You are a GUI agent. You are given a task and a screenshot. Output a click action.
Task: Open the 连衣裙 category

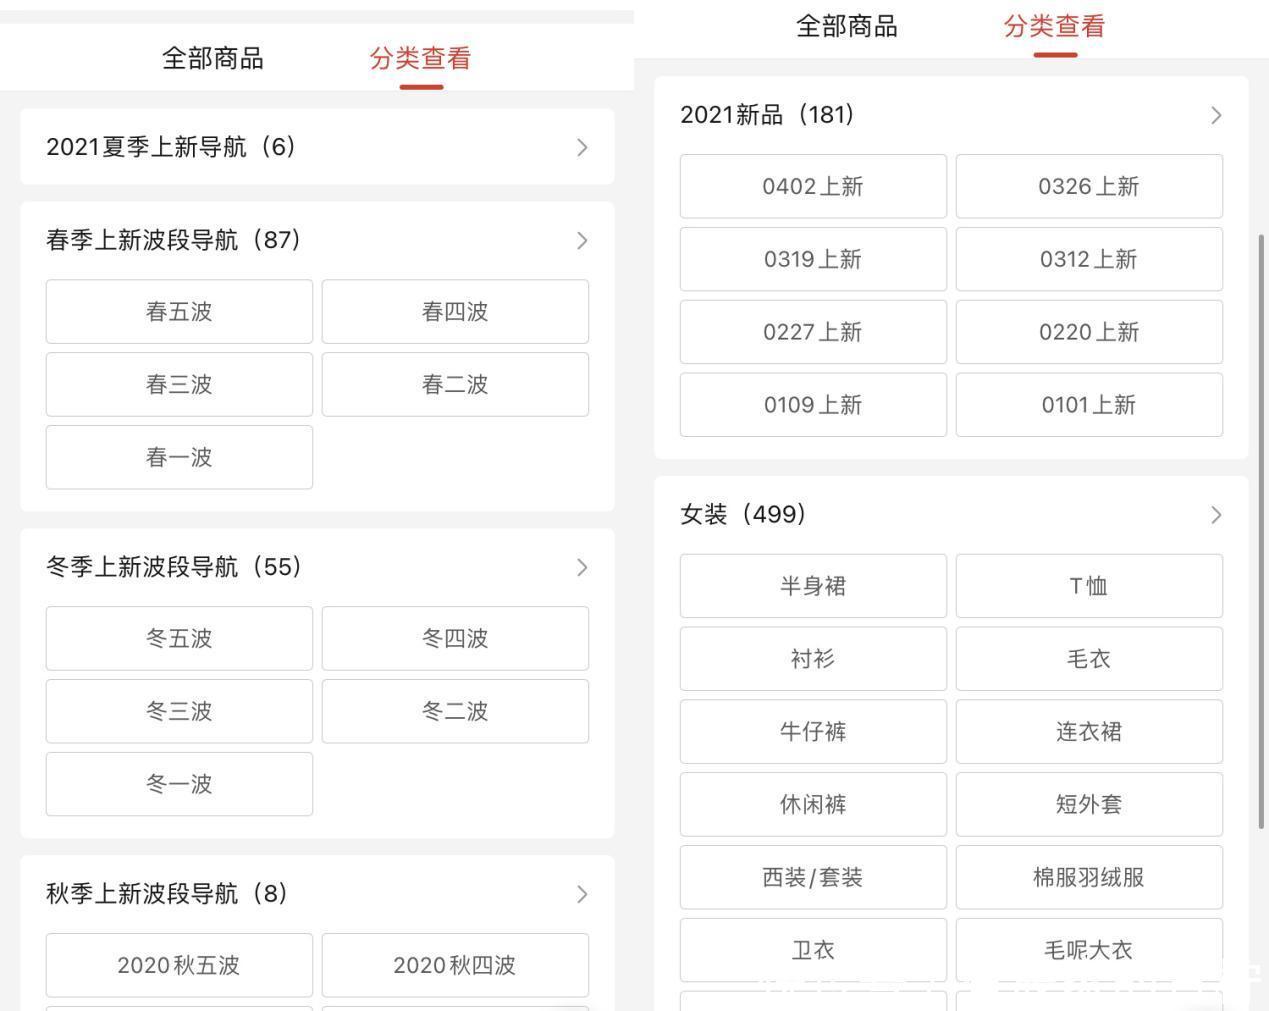1088,731
